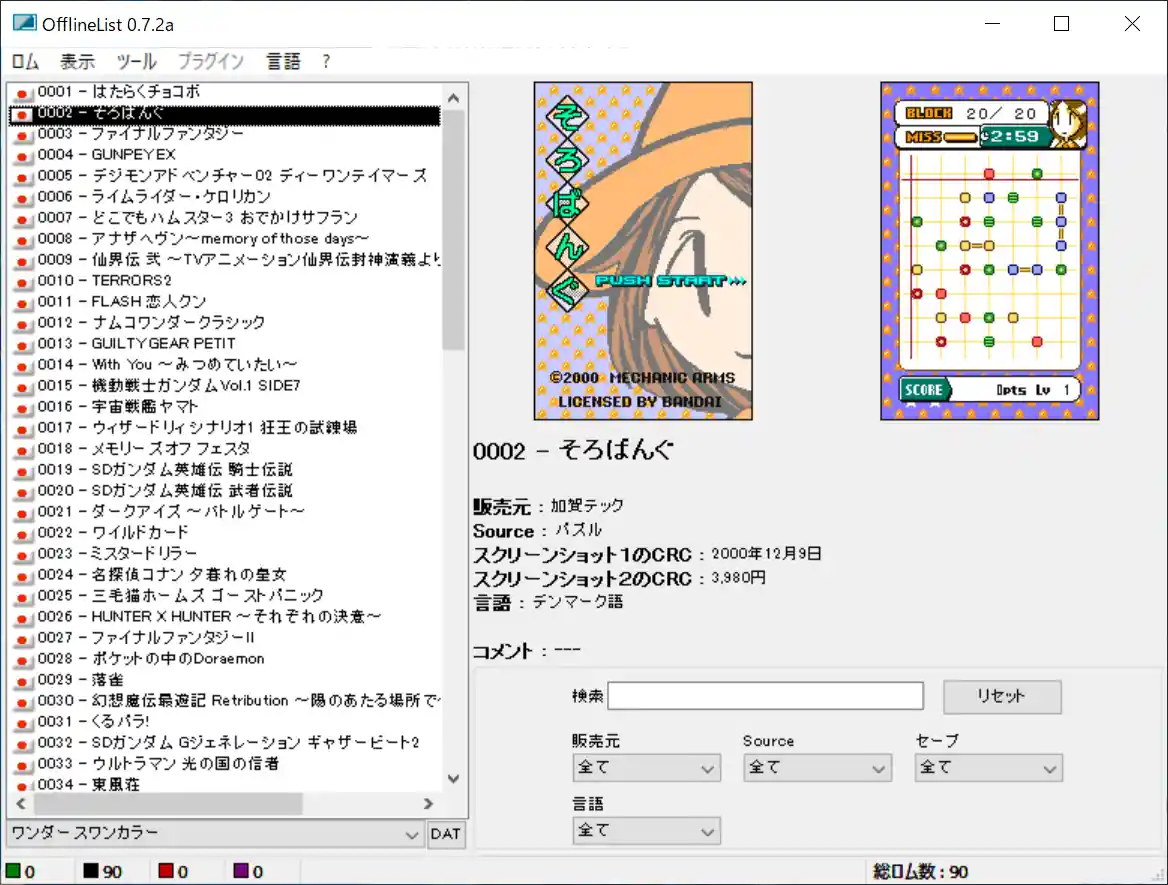Click red status icon of 0016 宇宙戦艦ヤマト
This screenshot has width=1168, height=885.
click(22, 408)
